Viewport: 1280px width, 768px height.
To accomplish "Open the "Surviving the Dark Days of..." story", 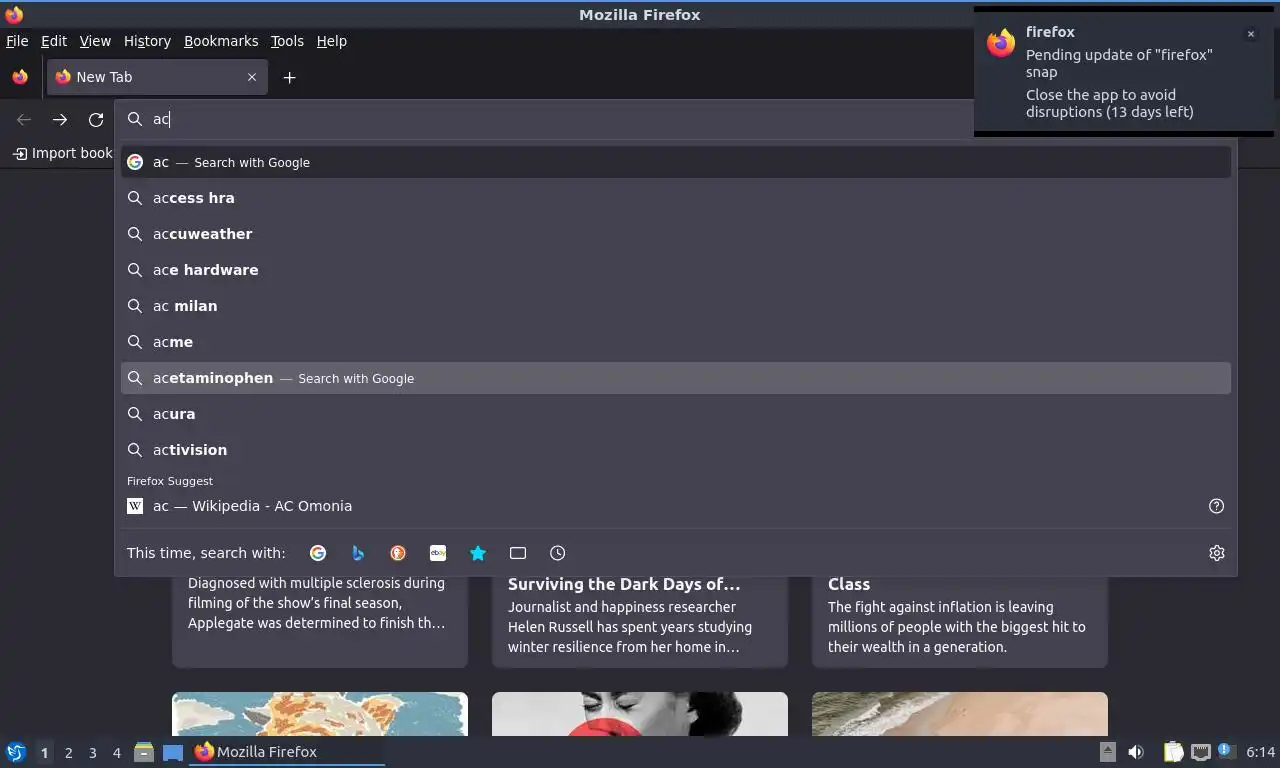I will coord(640,622).
